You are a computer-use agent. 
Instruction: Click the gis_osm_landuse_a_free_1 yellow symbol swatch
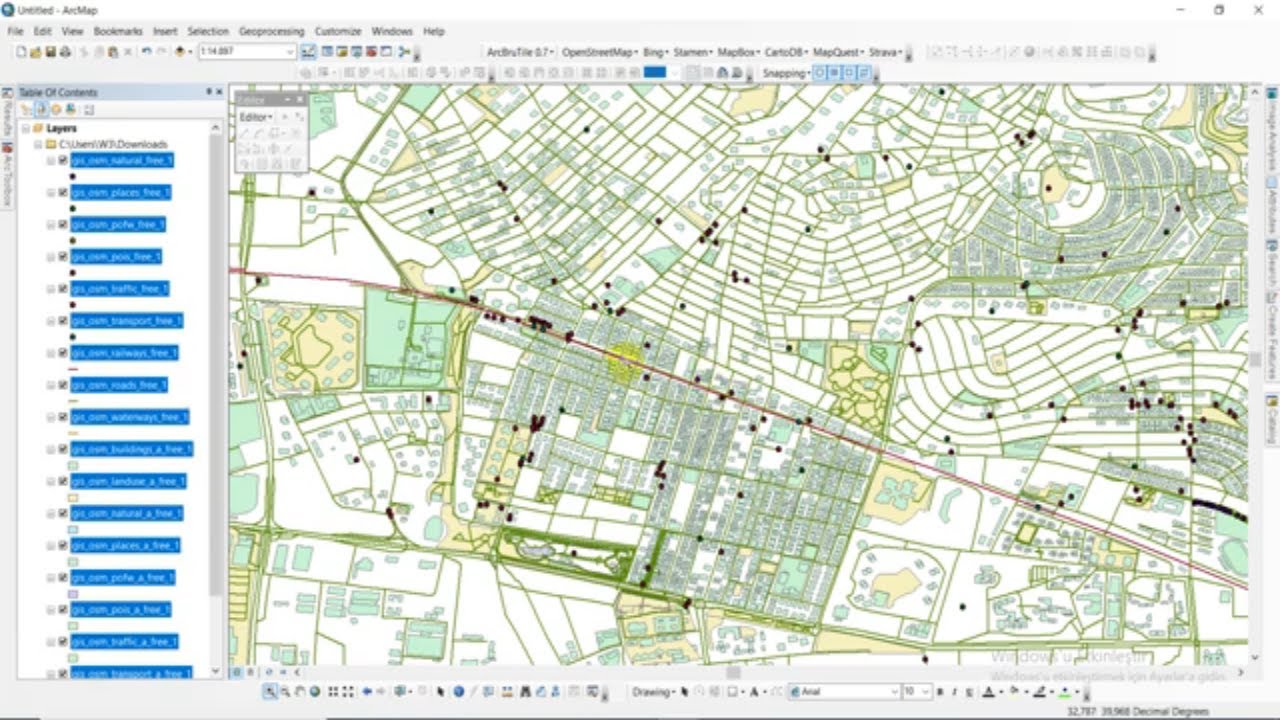(x=73, y=498)
